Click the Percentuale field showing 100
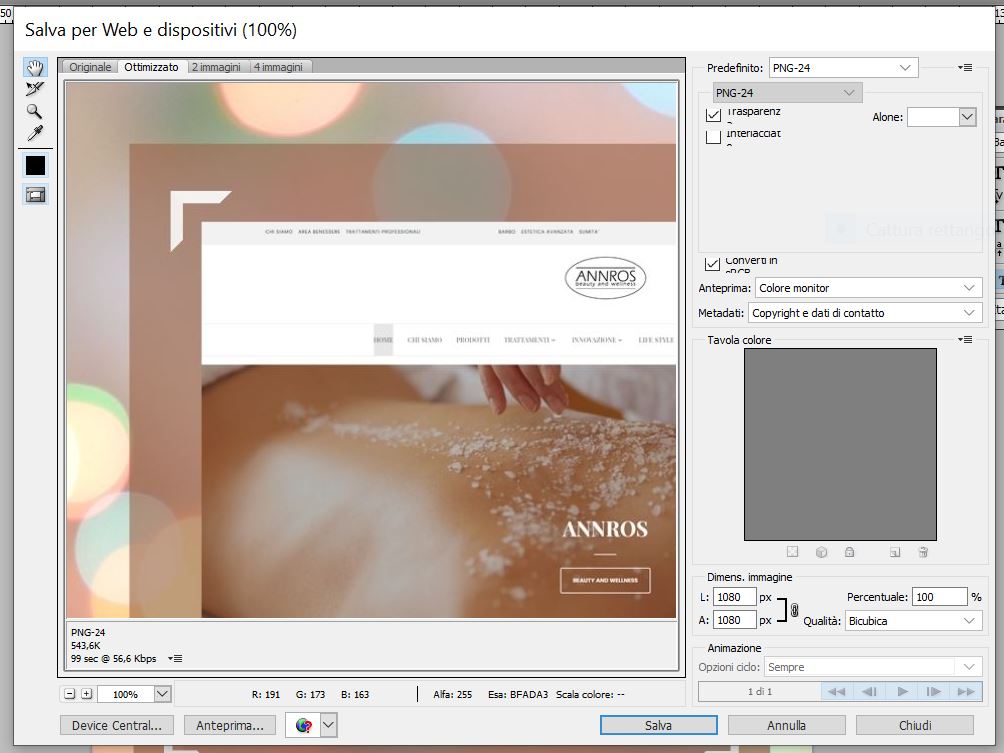 (x=939, y=597)
